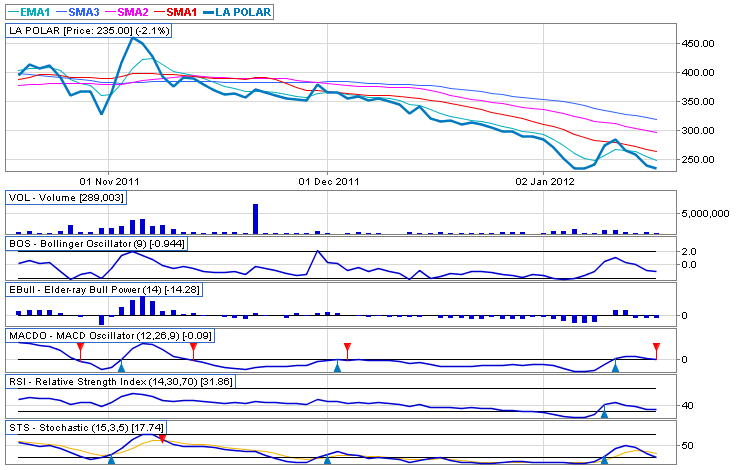Click the 40 axis label of the RSI panel
The width and height of the screenshot is (745, 470).
point(687,406)
